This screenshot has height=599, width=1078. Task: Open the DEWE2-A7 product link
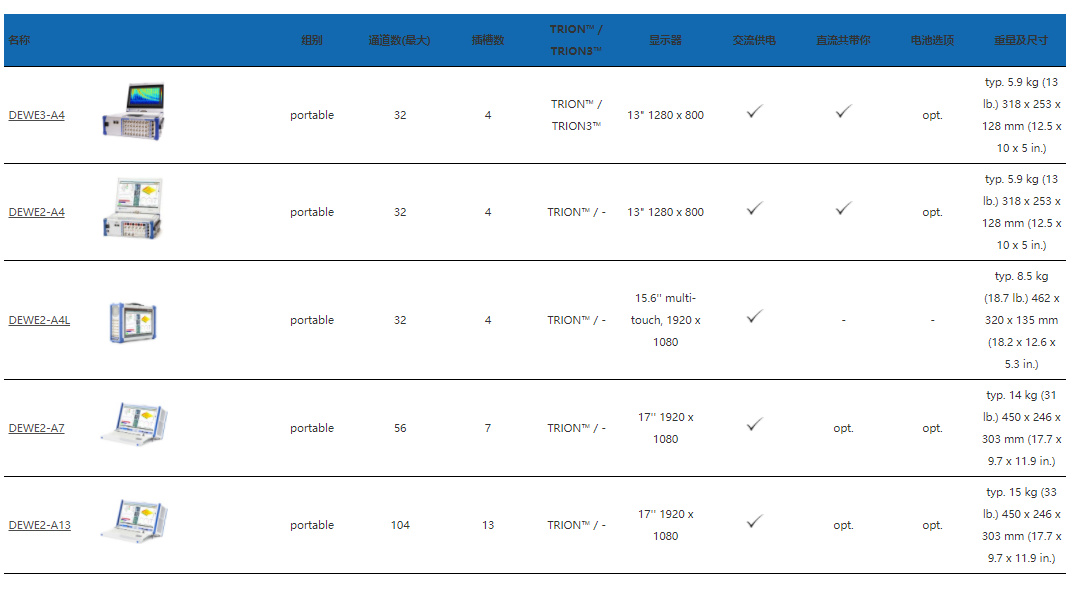point(36,428)
